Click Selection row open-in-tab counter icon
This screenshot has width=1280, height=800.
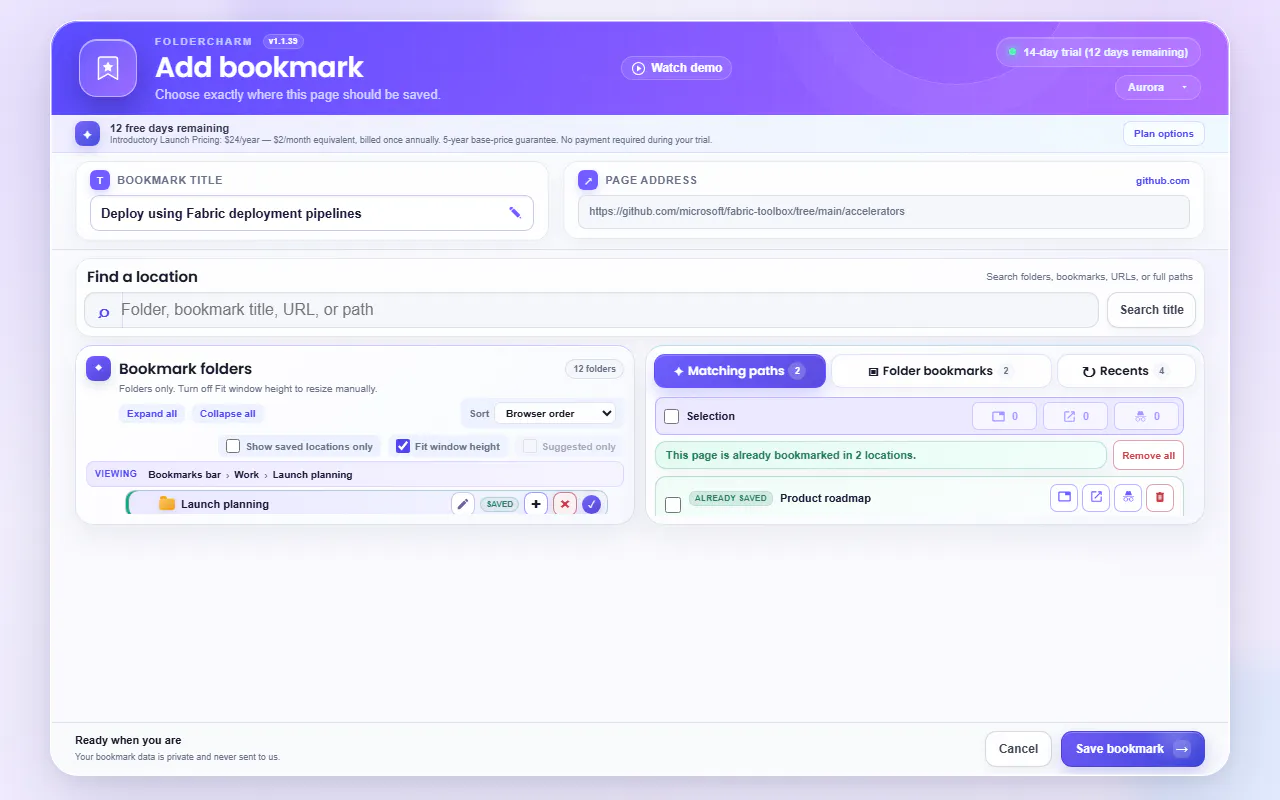[1005, 416]
